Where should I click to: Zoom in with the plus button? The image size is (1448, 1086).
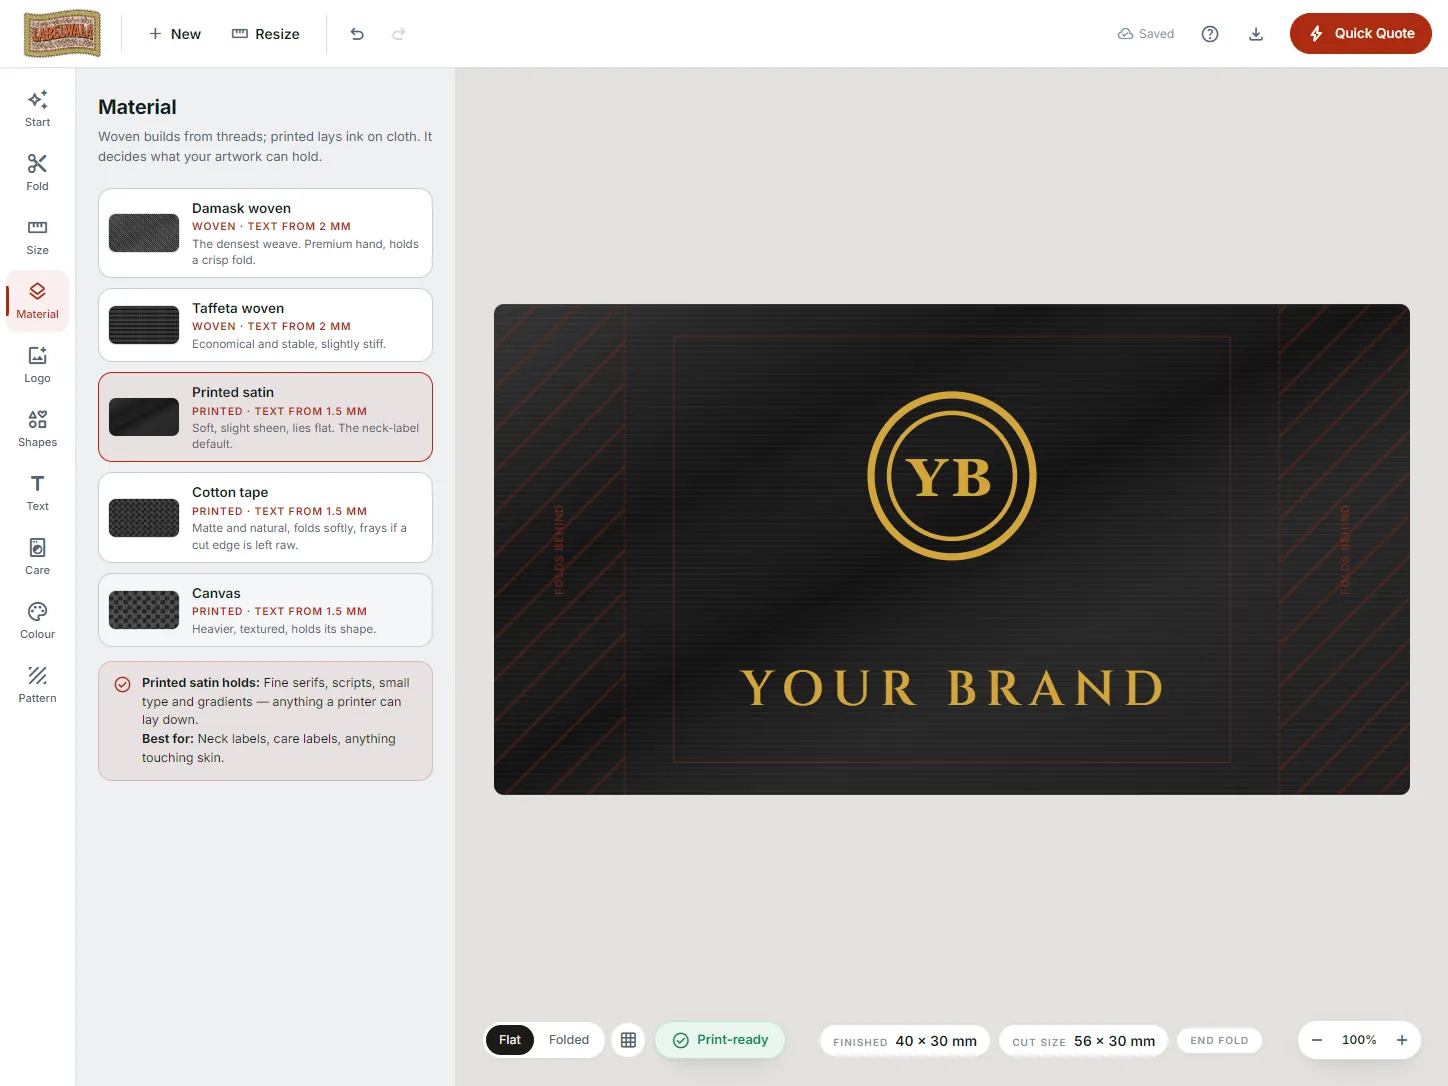pos(1402,1040)
